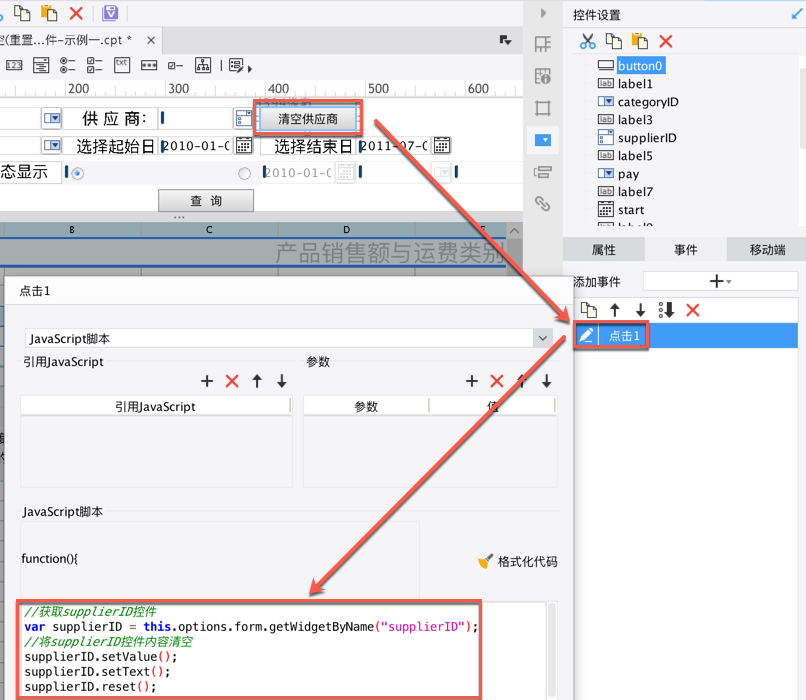Add a 引用JavaScript entry with plus
This screenshot has height=700, width=806.
tap(207, 381)
